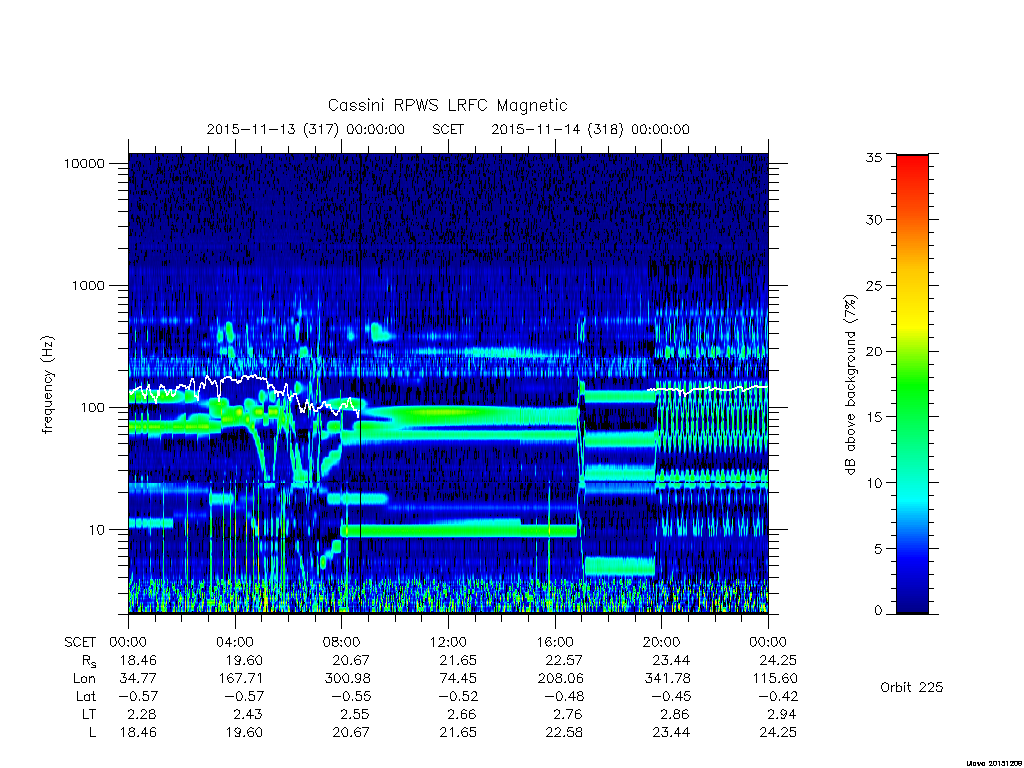The image size is (1024, 768).
Task: Click the Lon value 74.45
Action: 458,679
